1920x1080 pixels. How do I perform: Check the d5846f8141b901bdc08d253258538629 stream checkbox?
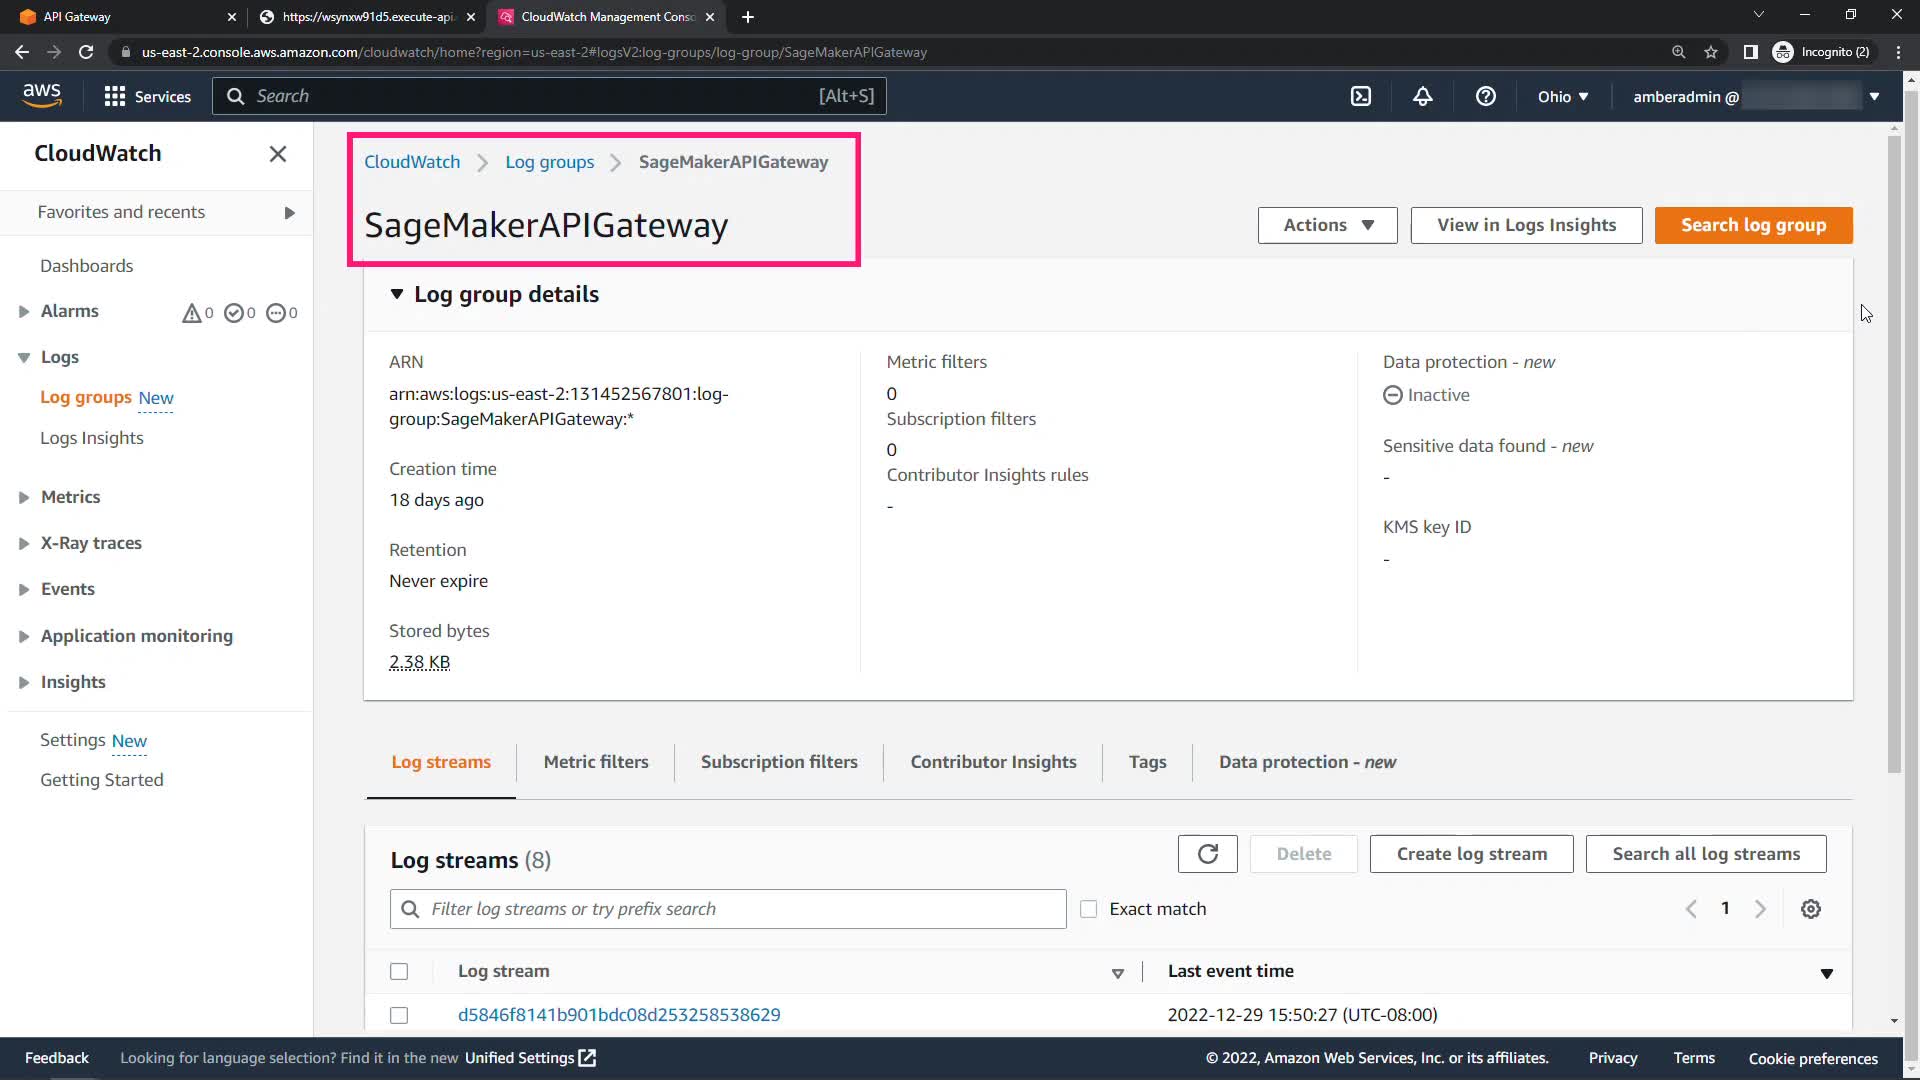[399, 1015]
